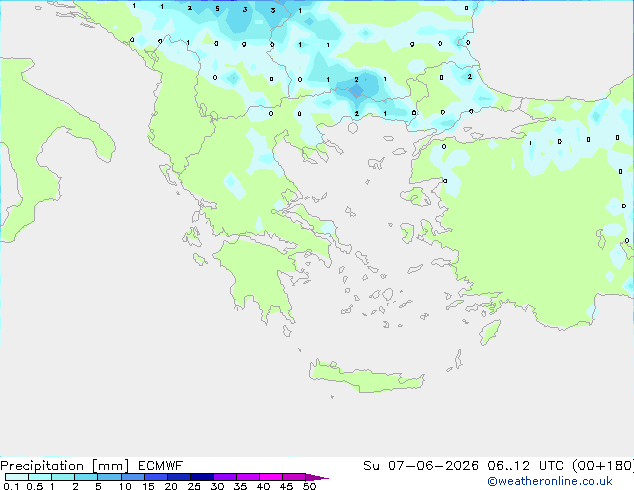
Task: Open the weatheronline.co.uk link
Action: [x=550, y=481]
